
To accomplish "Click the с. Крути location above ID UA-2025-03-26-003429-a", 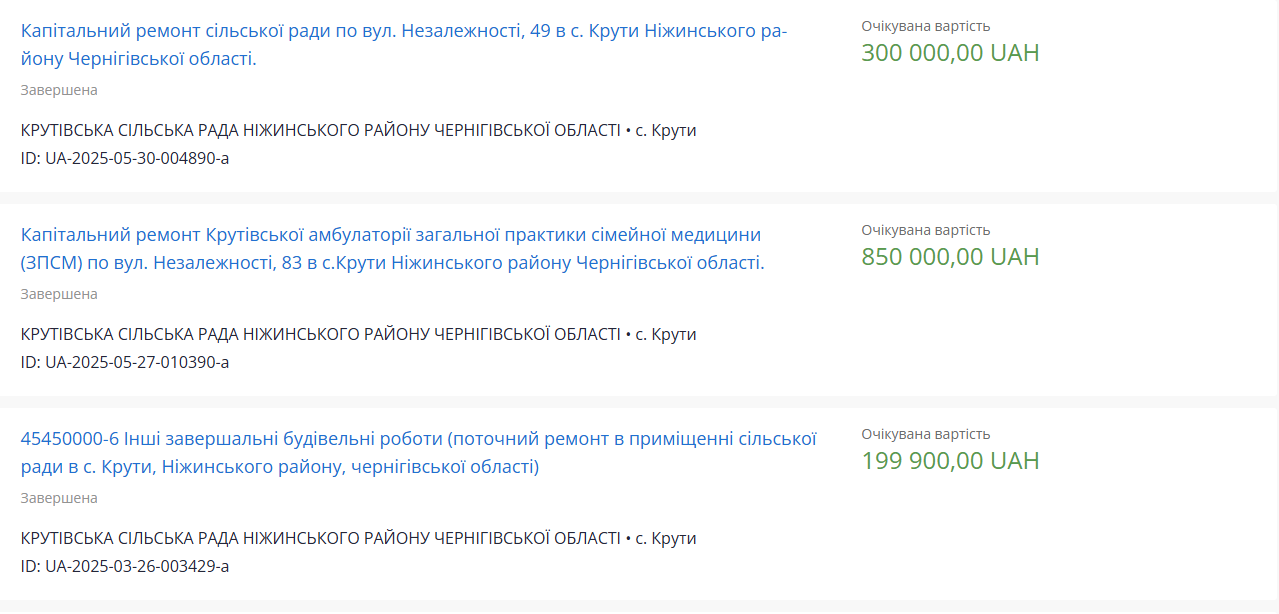I will click(x=666, y=538).
